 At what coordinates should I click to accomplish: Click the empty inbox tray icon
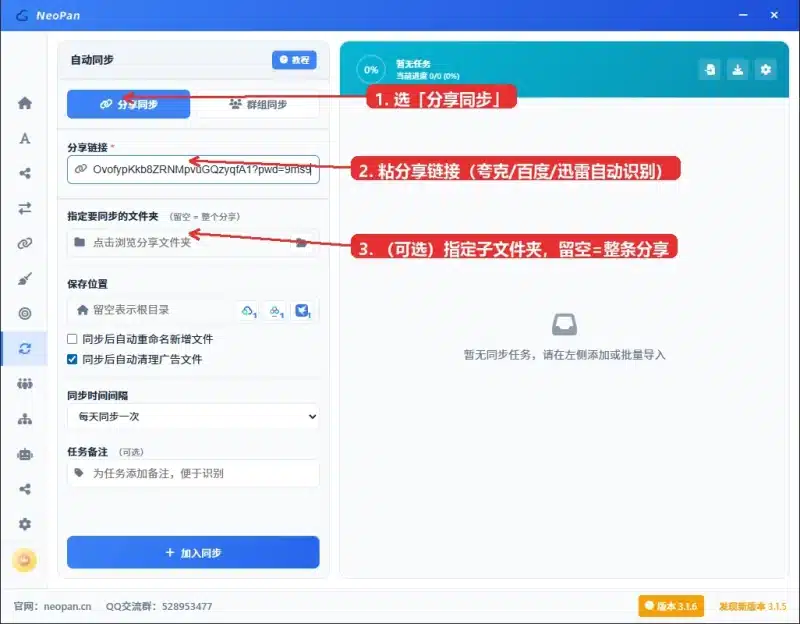(x=564, y=325)
